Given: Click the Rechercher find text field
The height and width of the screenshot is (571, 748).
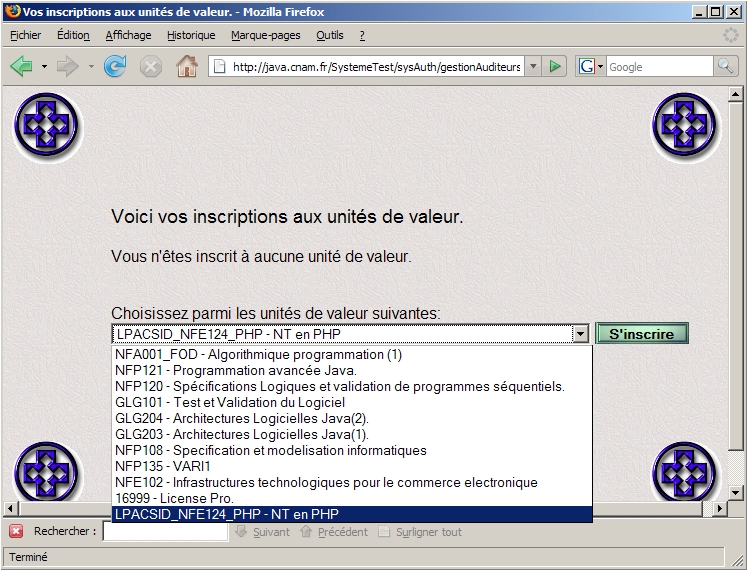Looking at the screenshot, I should tap(165, 532).
